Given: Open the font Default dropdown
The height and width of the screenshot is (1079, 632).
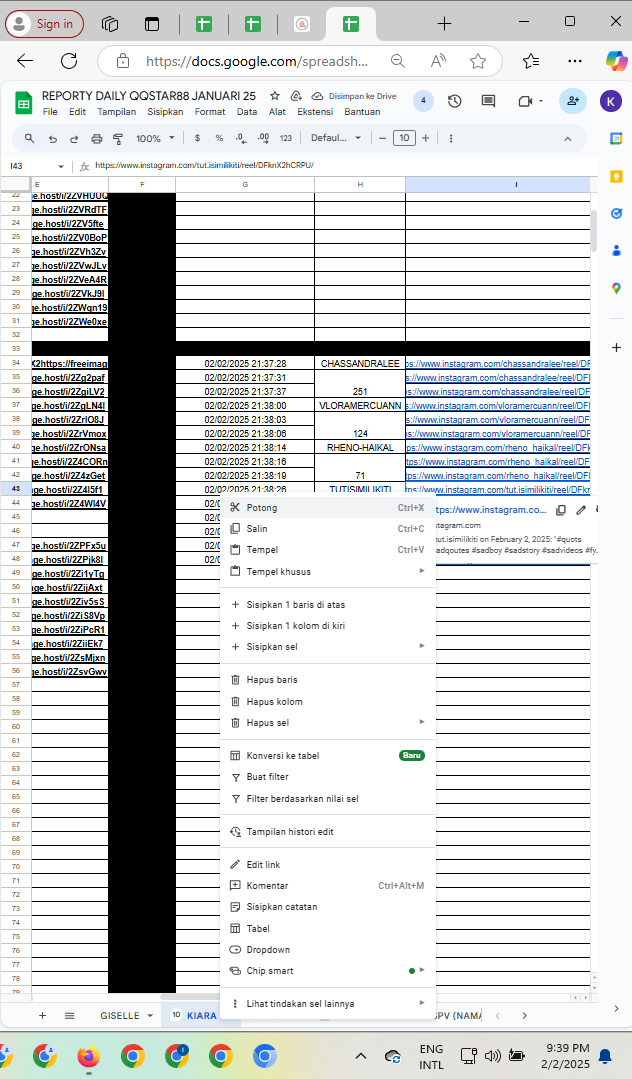Looking at the screenshot, I should pyautogui.click(x=336, y=138).
